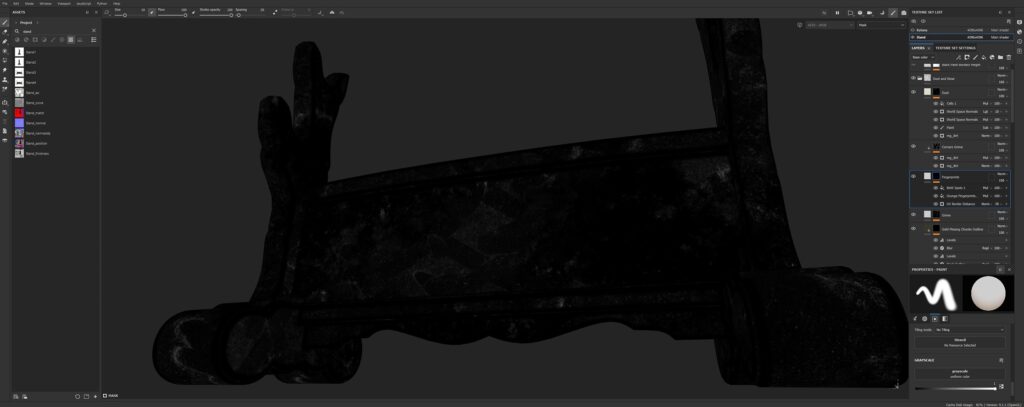The width and height of the screenshot is (1024, 407).
Task: Click the pause rendering icon in top toolbar
Action: [837, 12]
